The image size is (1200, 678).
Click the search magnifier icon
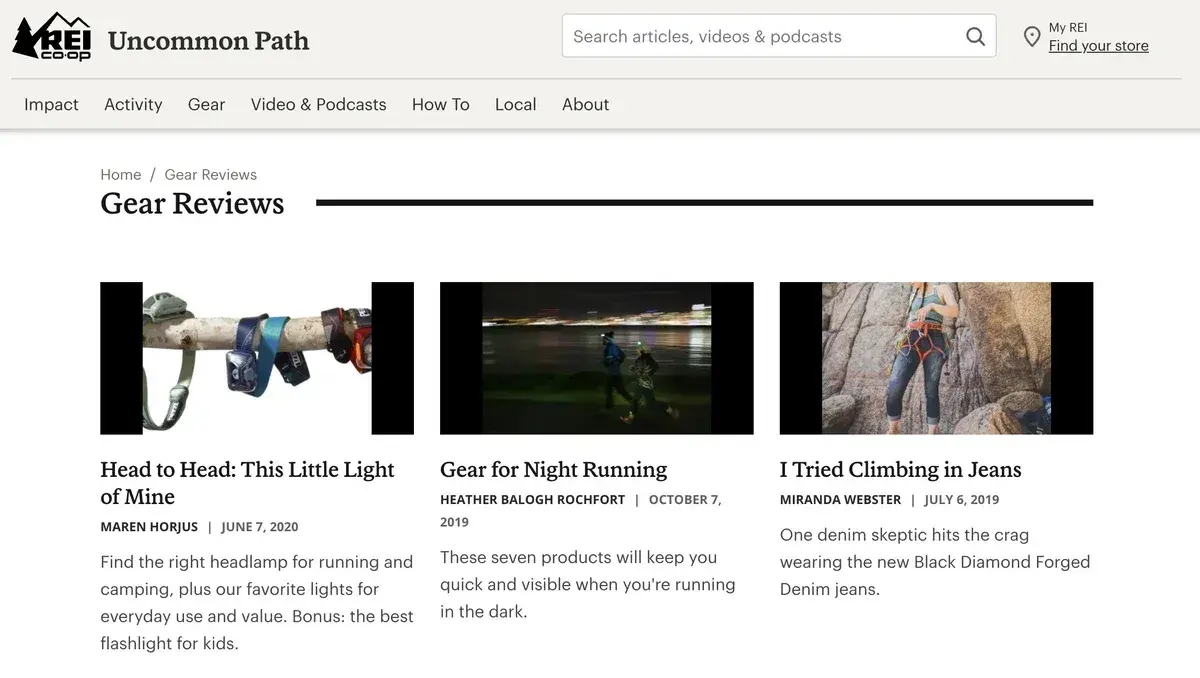(975, 37)
